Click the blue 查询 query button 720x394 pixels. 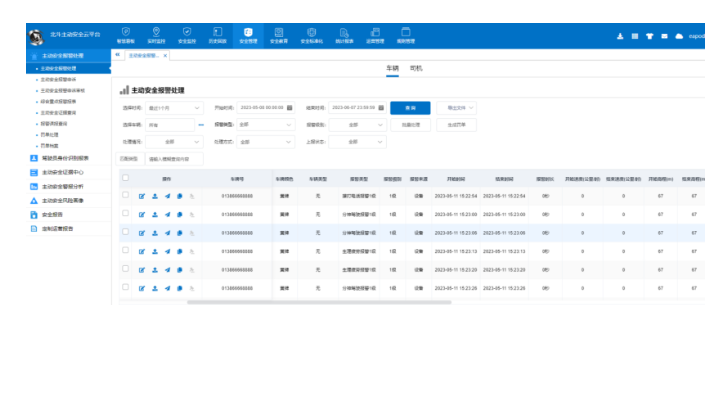tap(410, 108)
